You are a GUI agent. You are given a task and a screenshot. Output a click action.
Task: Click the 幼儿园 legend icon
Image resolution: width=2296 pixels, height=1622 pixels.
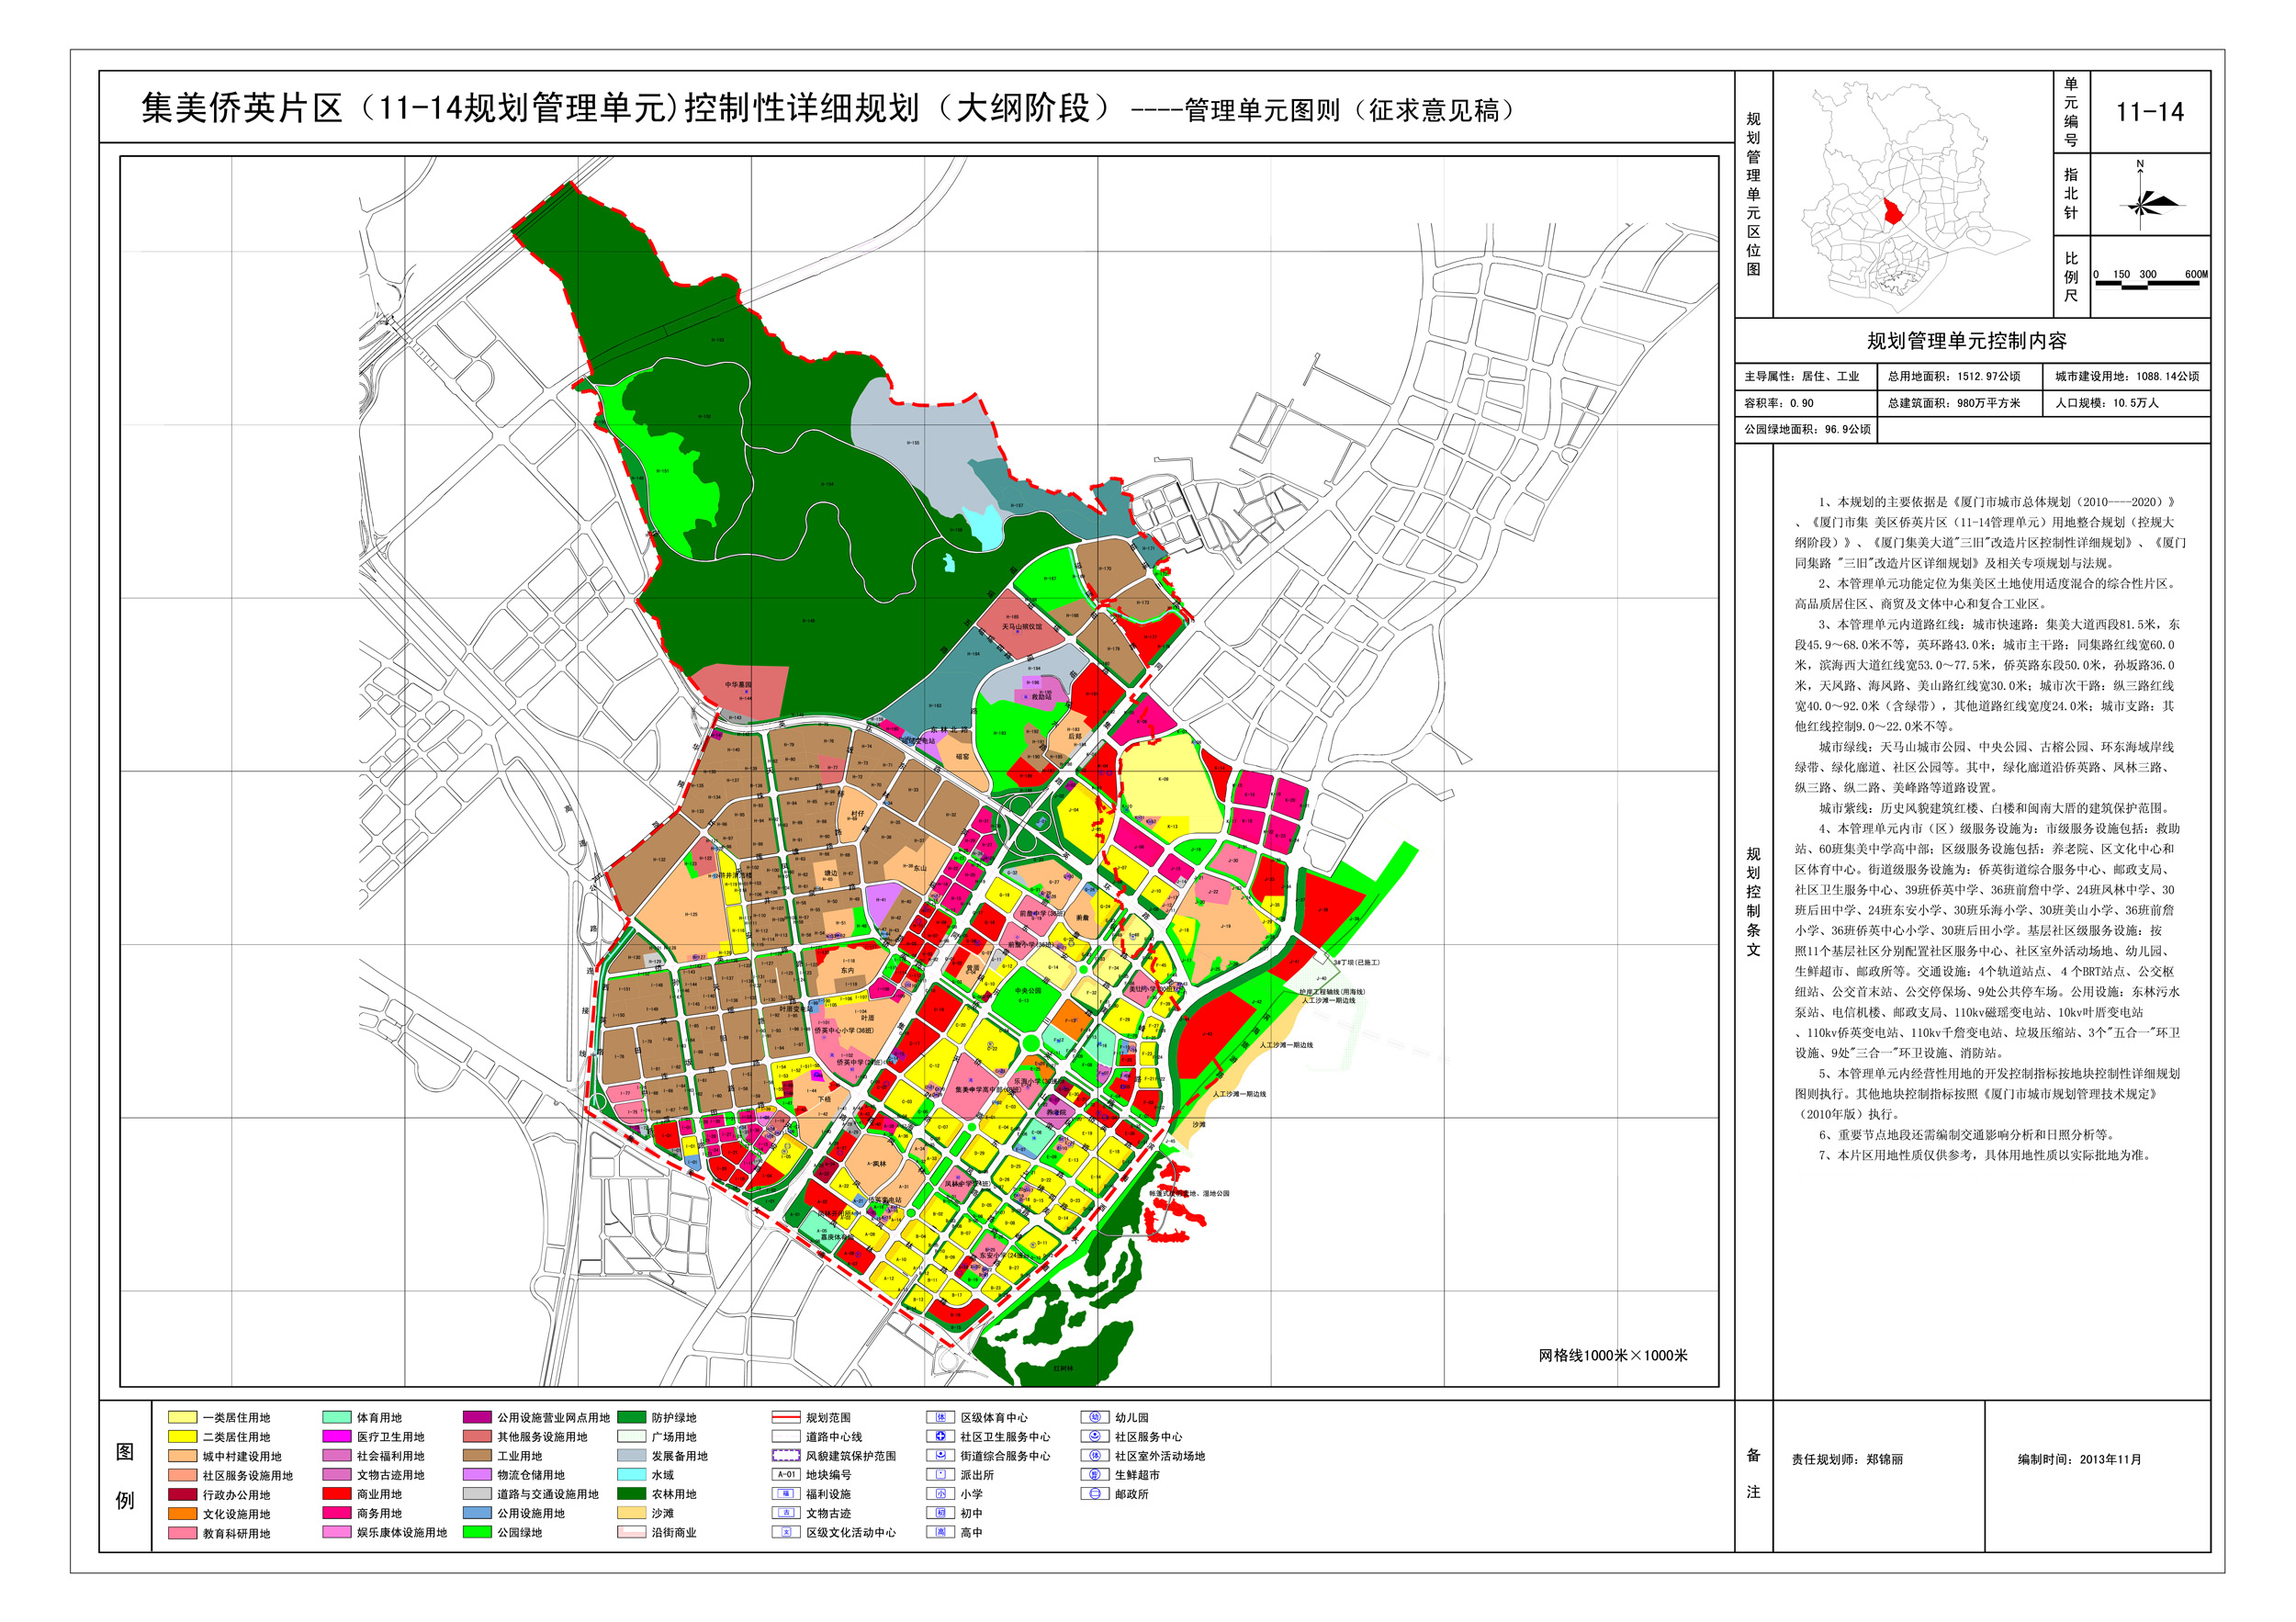pyautogui.click(x=1094, y=1417)
